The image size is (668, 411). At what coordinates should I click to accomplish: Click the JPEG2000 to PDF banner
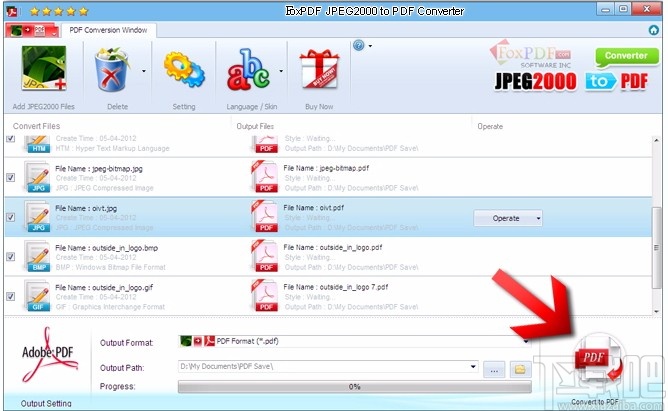click(571, 82)
